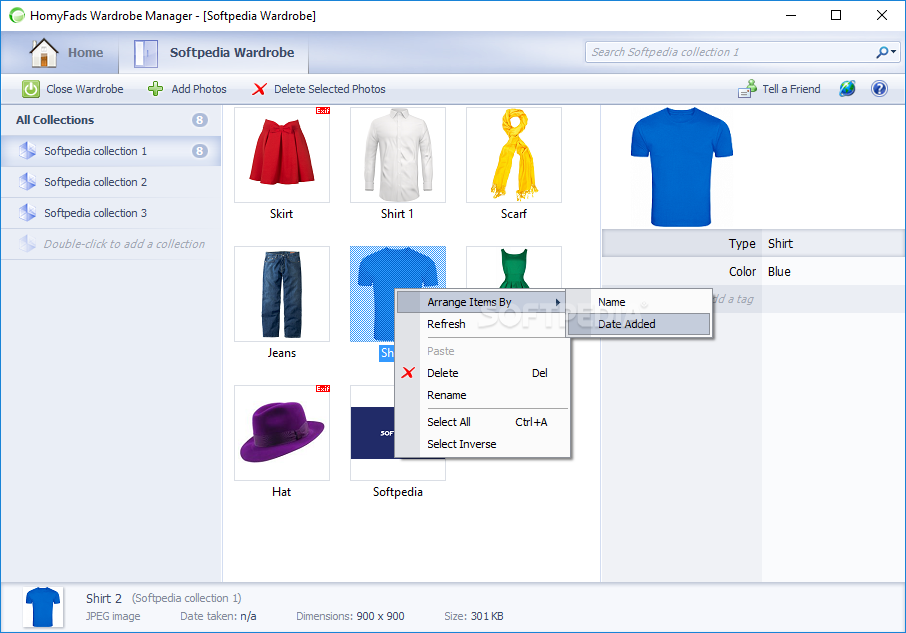Viewport: 906px width, 633px height.
Task: Choose Delete in context menu
Action: (x=482, y=373)
